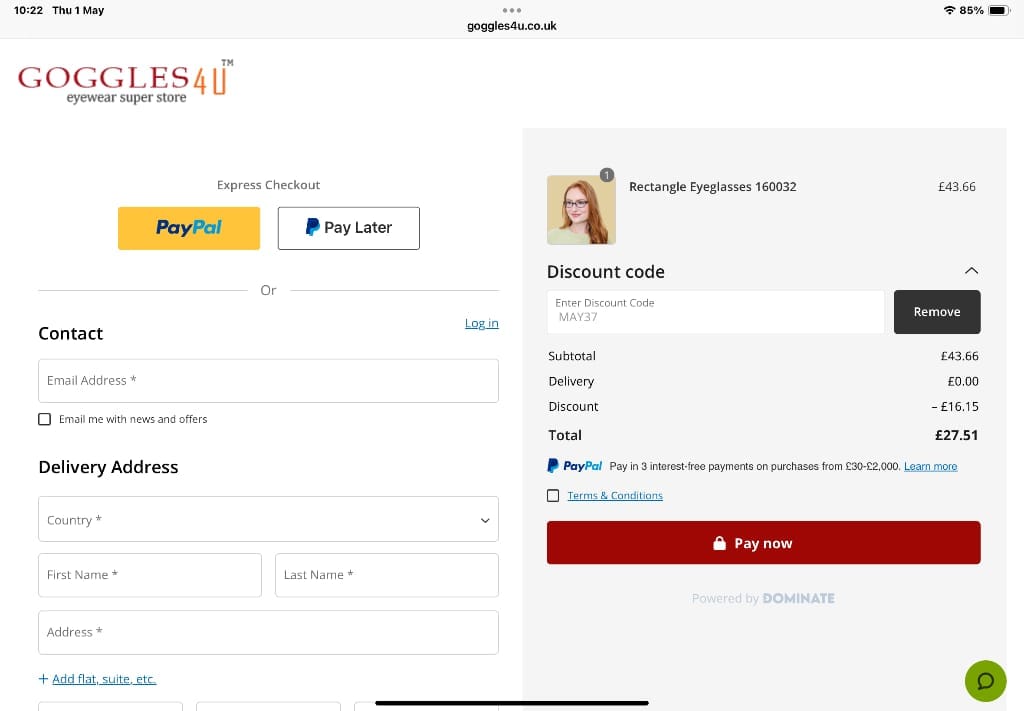
Task: Pay with the yellow PayPal button
Action: pyautogui.click(x=189, y=228)
